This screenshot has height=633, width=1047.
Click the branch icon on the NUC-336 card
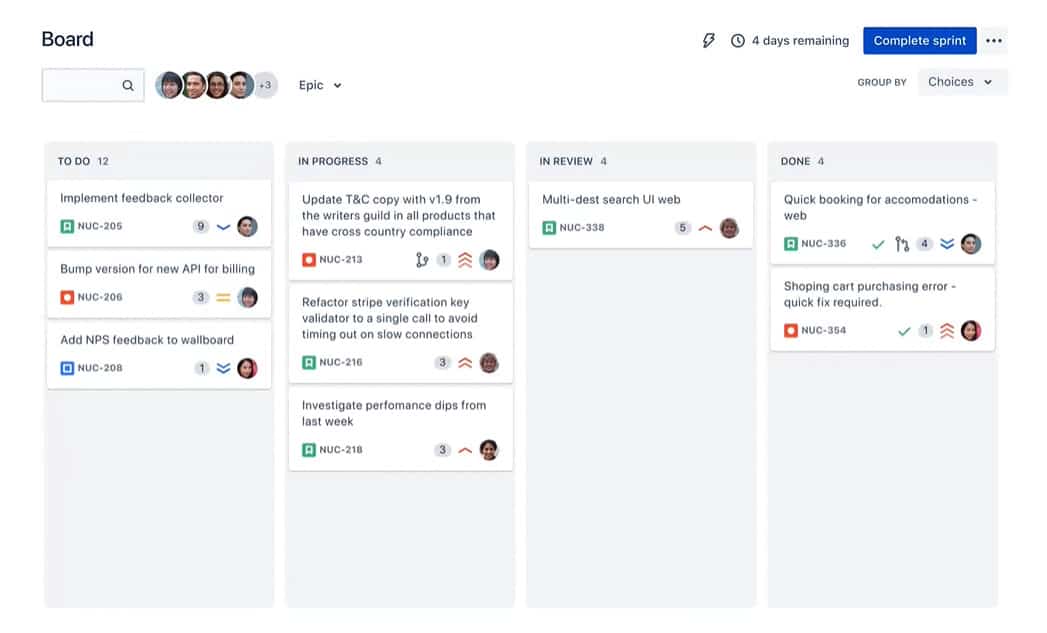[900, 243]
